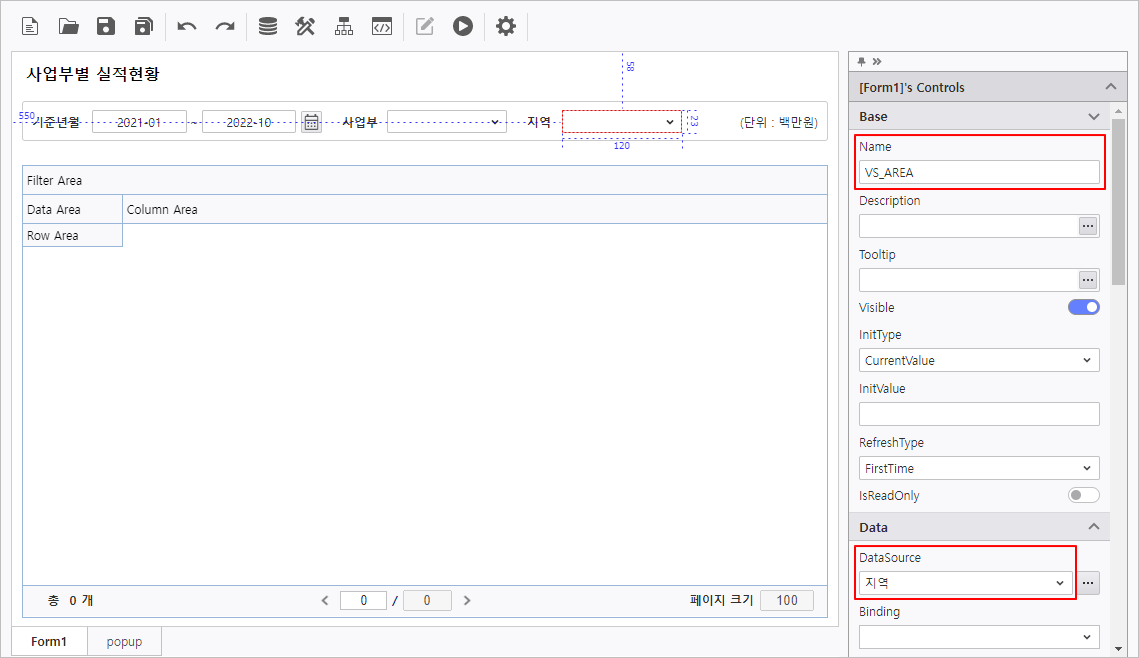Screen dimensions: 1139x658
Task: Enable the IsReadOnly toggle
Action: coord(1083,495)
